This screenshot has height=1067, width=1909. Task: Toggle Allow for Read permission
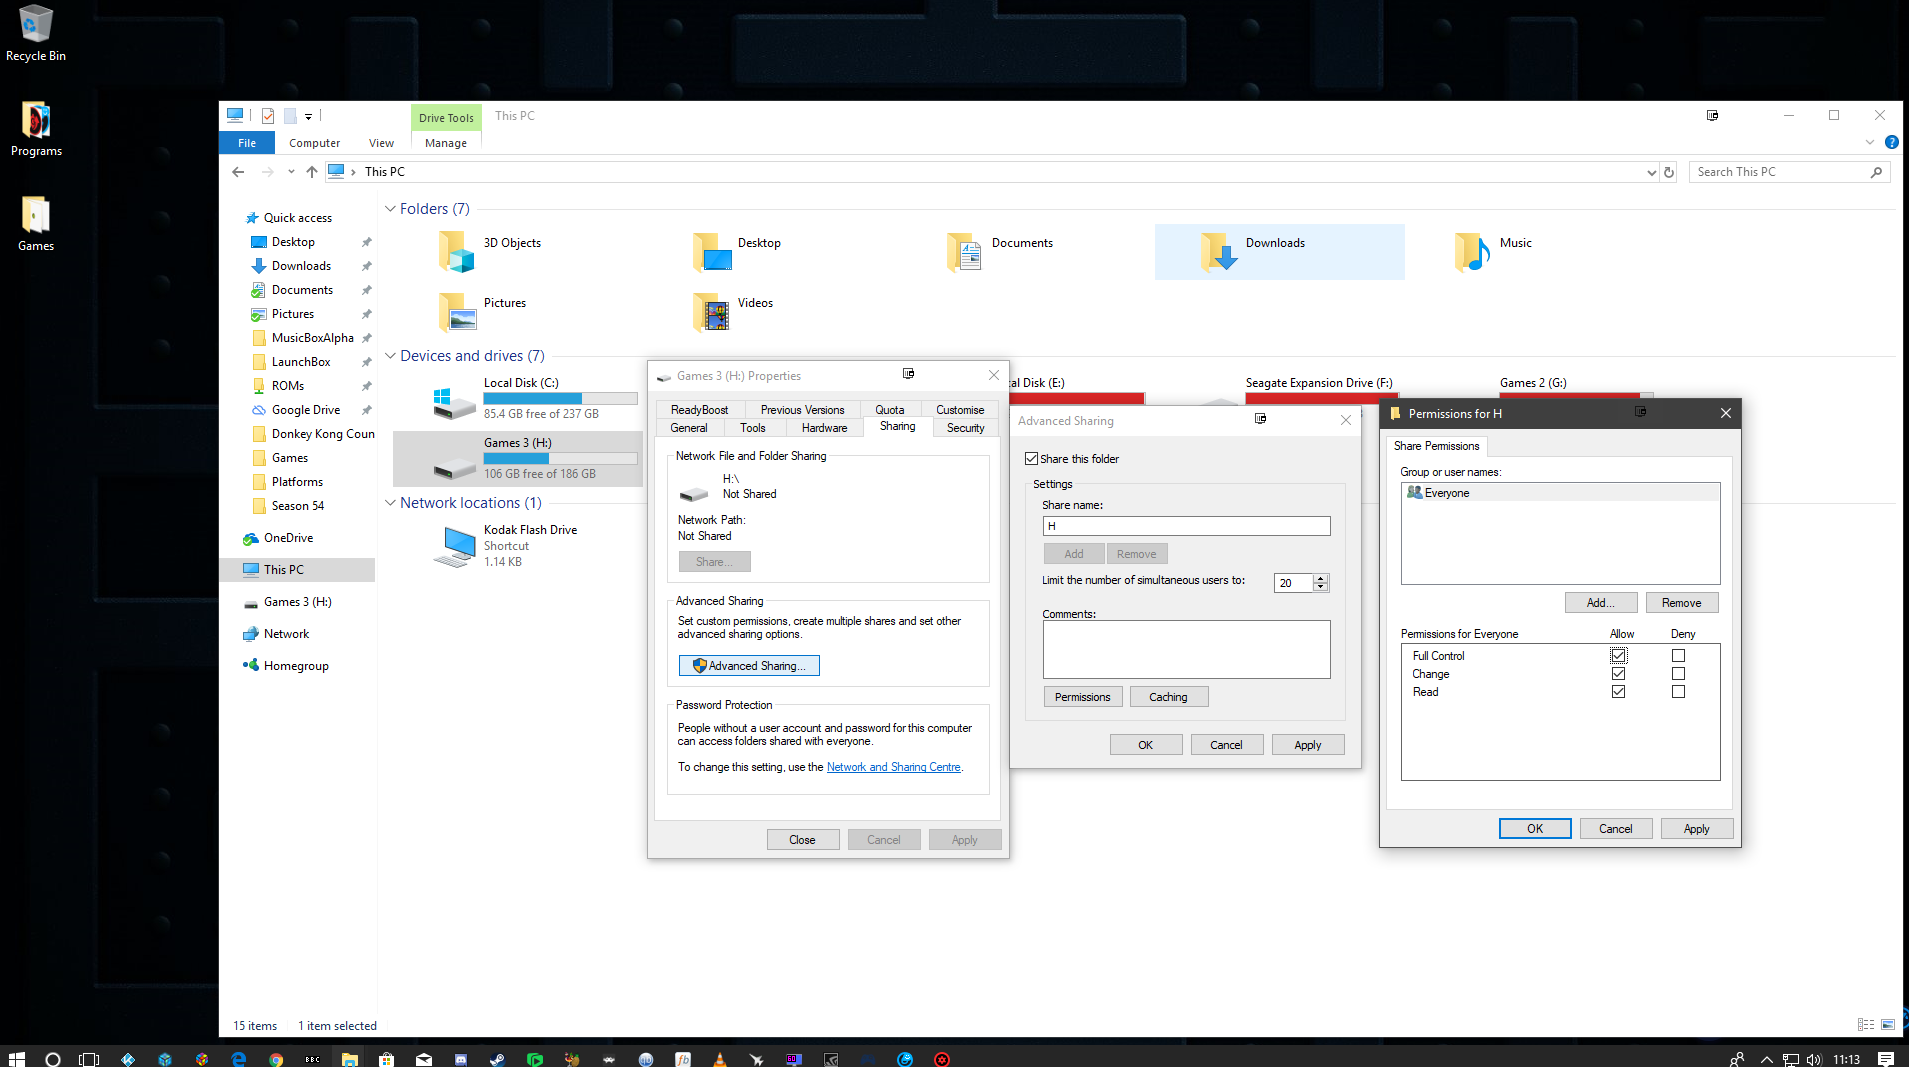[x=1618, y=692]
